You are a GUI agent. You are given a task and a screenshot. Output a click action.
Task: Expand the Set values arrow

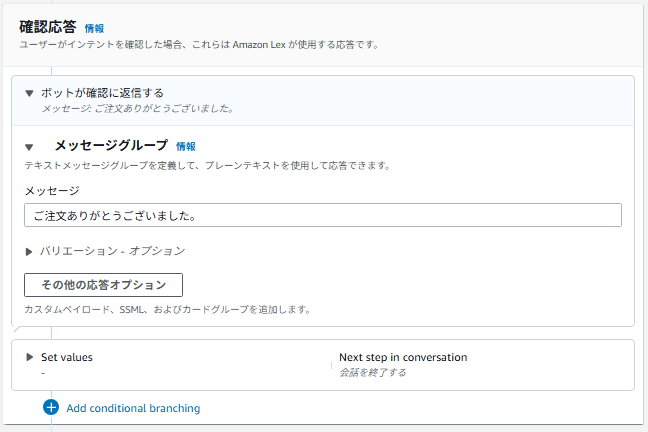click(30, 357)
